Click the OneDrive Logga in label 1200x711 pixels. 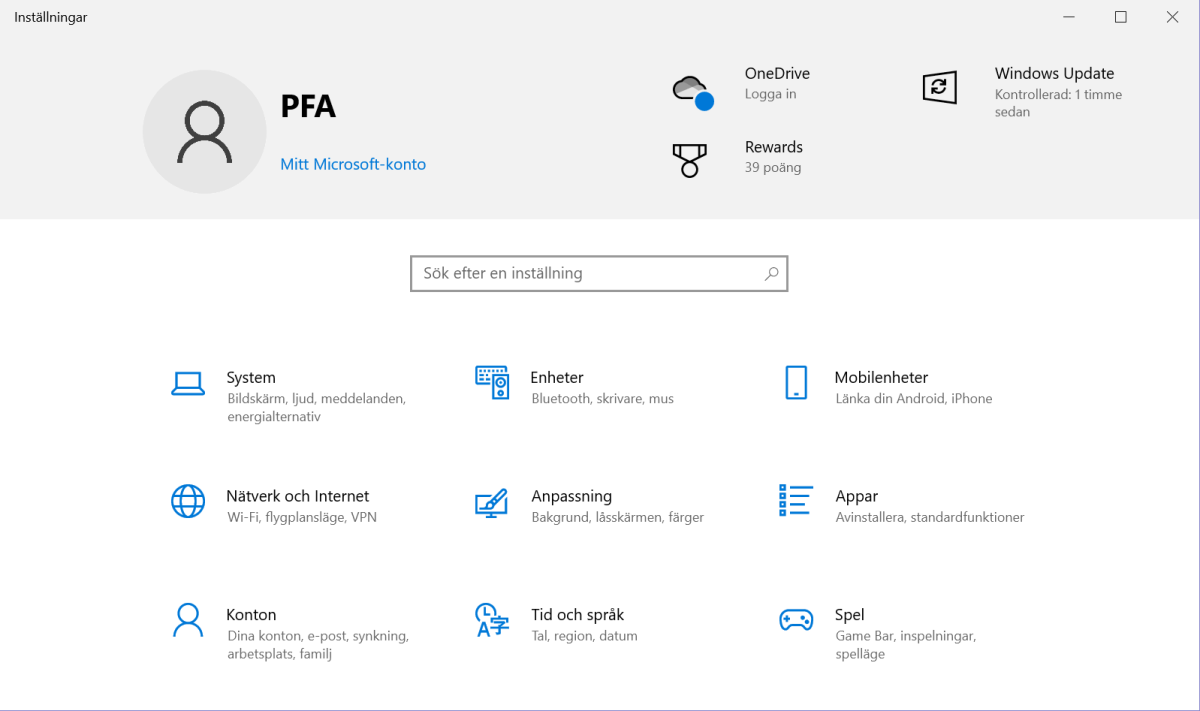[770, 94]
